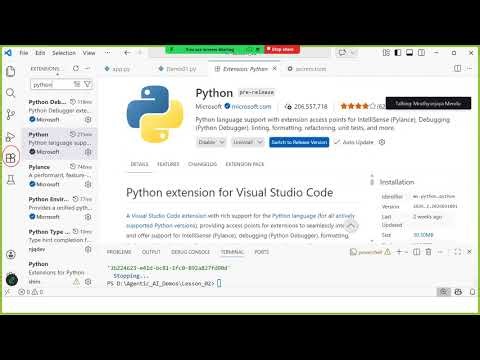The height and width of the screenshot is (360, 480).
Task: Click the Disable extension button
Action: 207,142
